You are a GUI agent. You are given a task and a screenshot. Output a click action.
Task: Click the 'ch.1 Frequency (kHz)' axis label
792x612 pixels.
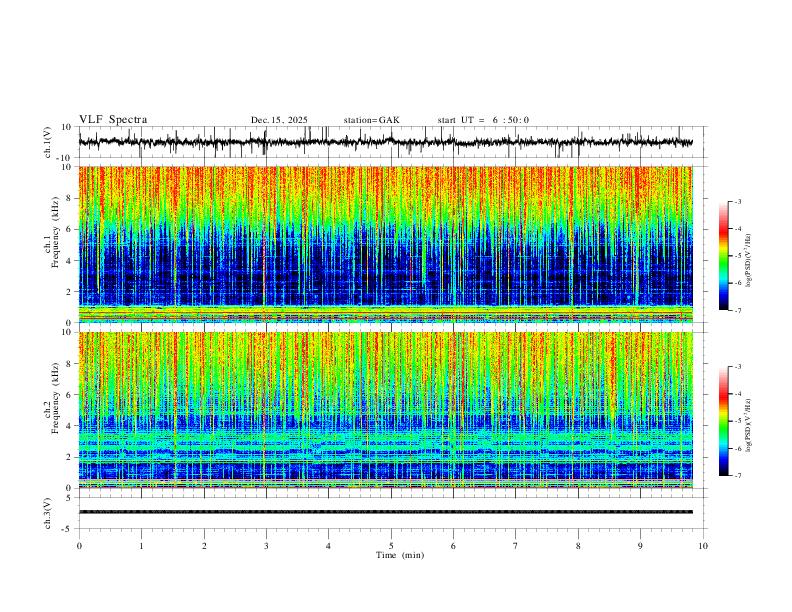point(52,234)
